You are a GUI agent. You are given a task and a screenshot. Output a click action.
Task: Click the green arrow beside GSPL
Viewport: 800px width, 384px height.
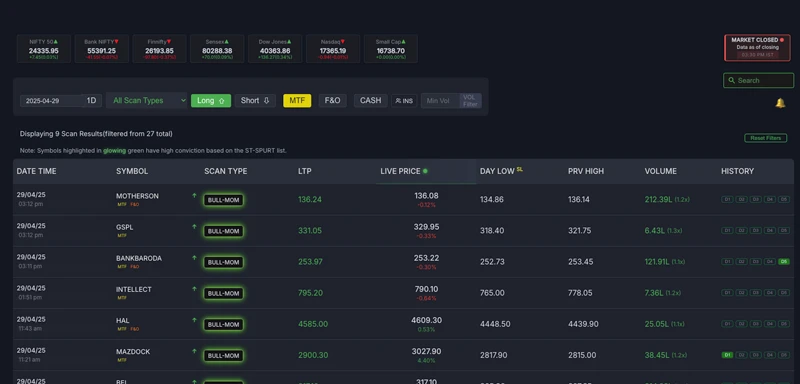[x=194, y=226]
